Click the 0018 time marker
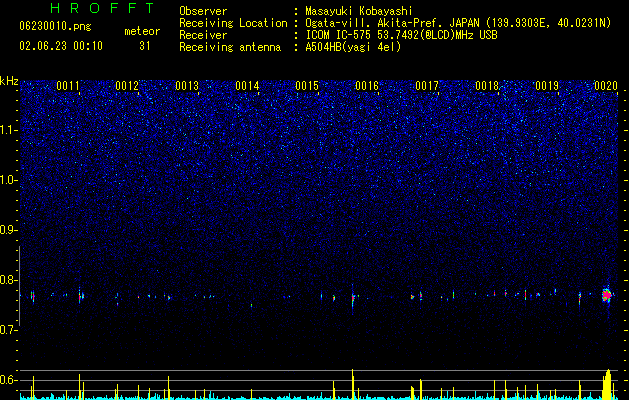629x400 pixels. click(487, 86)
